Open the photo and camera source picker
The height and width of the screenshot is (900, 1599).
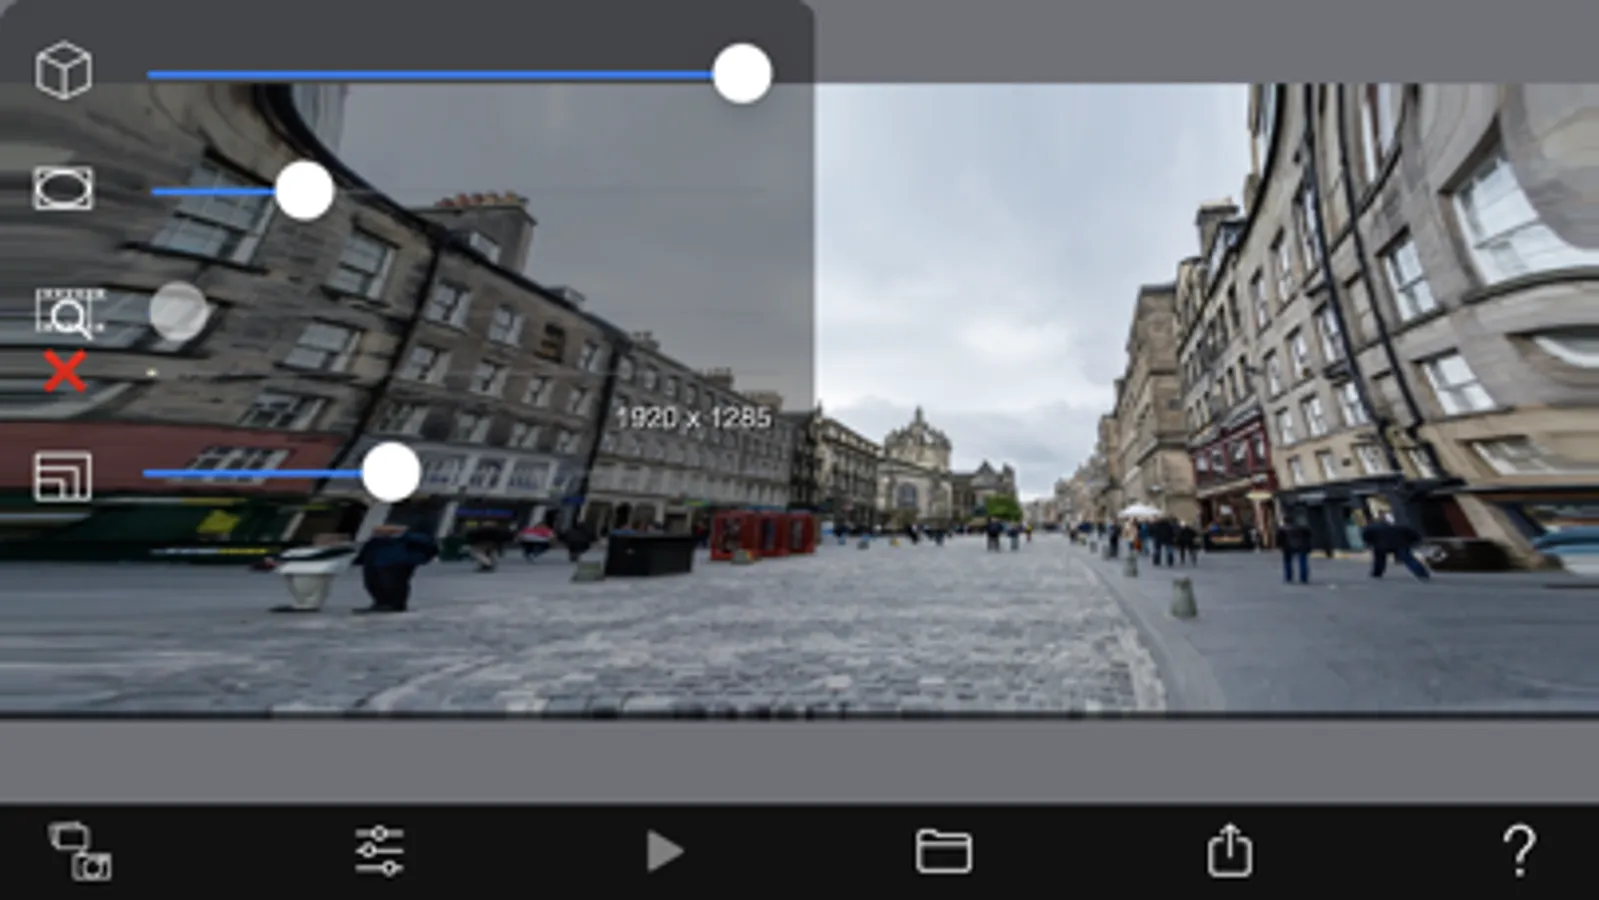(80, 851)
